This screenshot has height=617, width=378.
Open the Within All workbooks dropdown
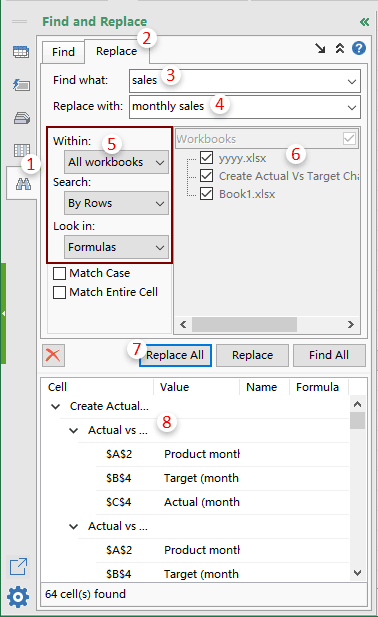tap(116, 162)
